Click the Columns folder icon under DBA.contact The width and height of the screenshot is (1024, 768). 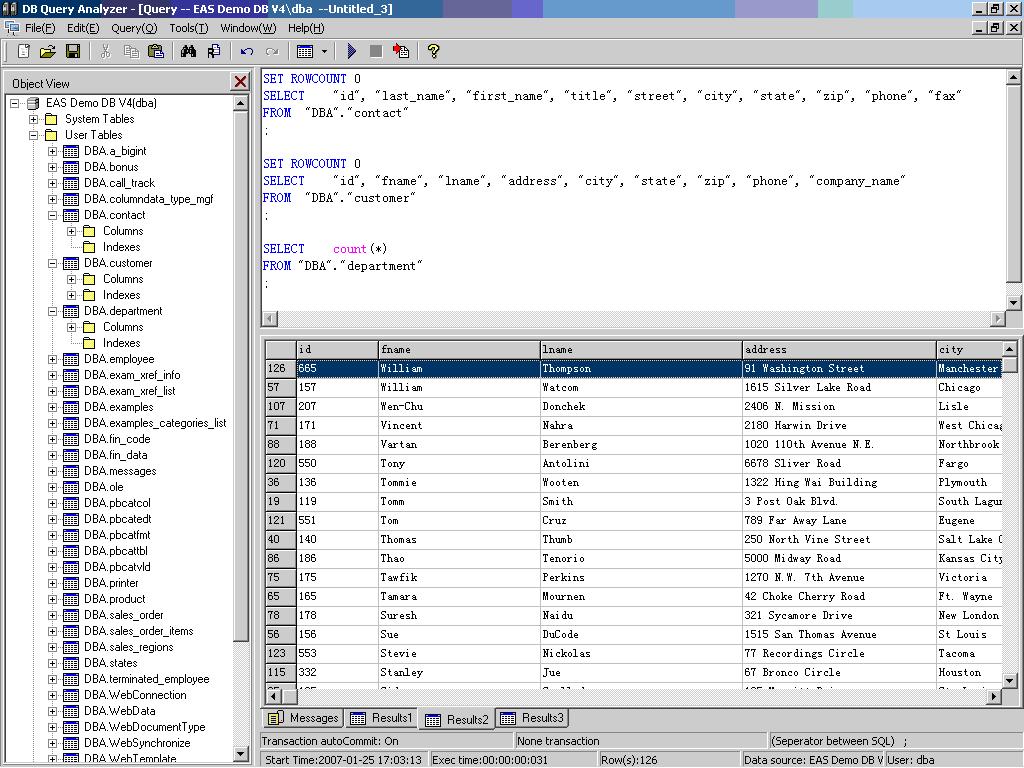(x=89, y=231)
